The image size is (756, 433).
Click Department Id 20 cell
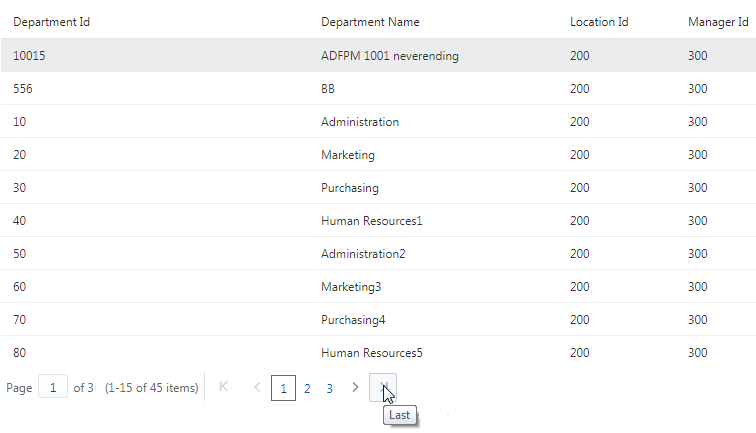tap(19, 155)
